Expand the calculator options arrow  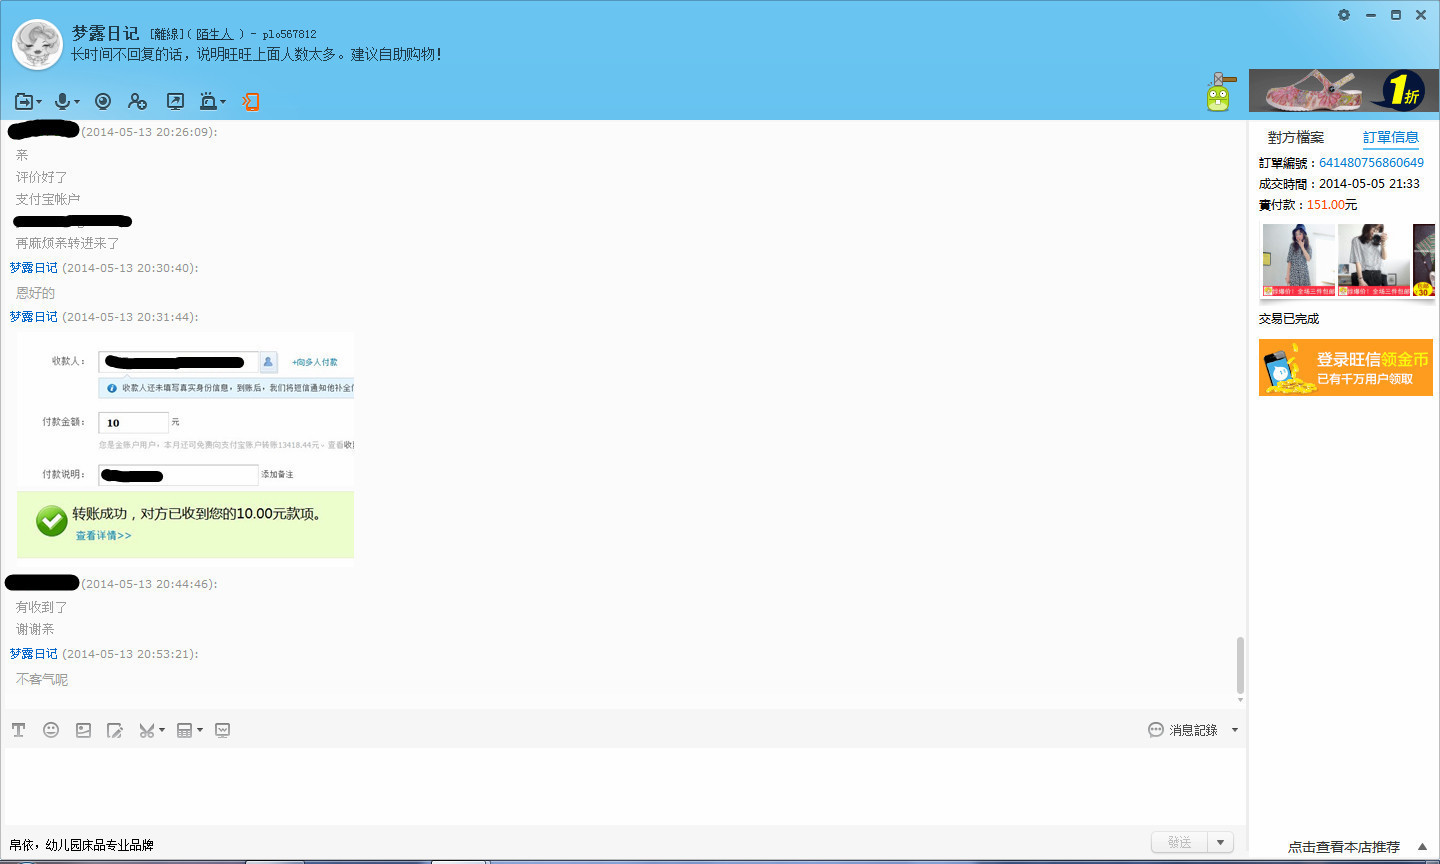click(200, 730)
